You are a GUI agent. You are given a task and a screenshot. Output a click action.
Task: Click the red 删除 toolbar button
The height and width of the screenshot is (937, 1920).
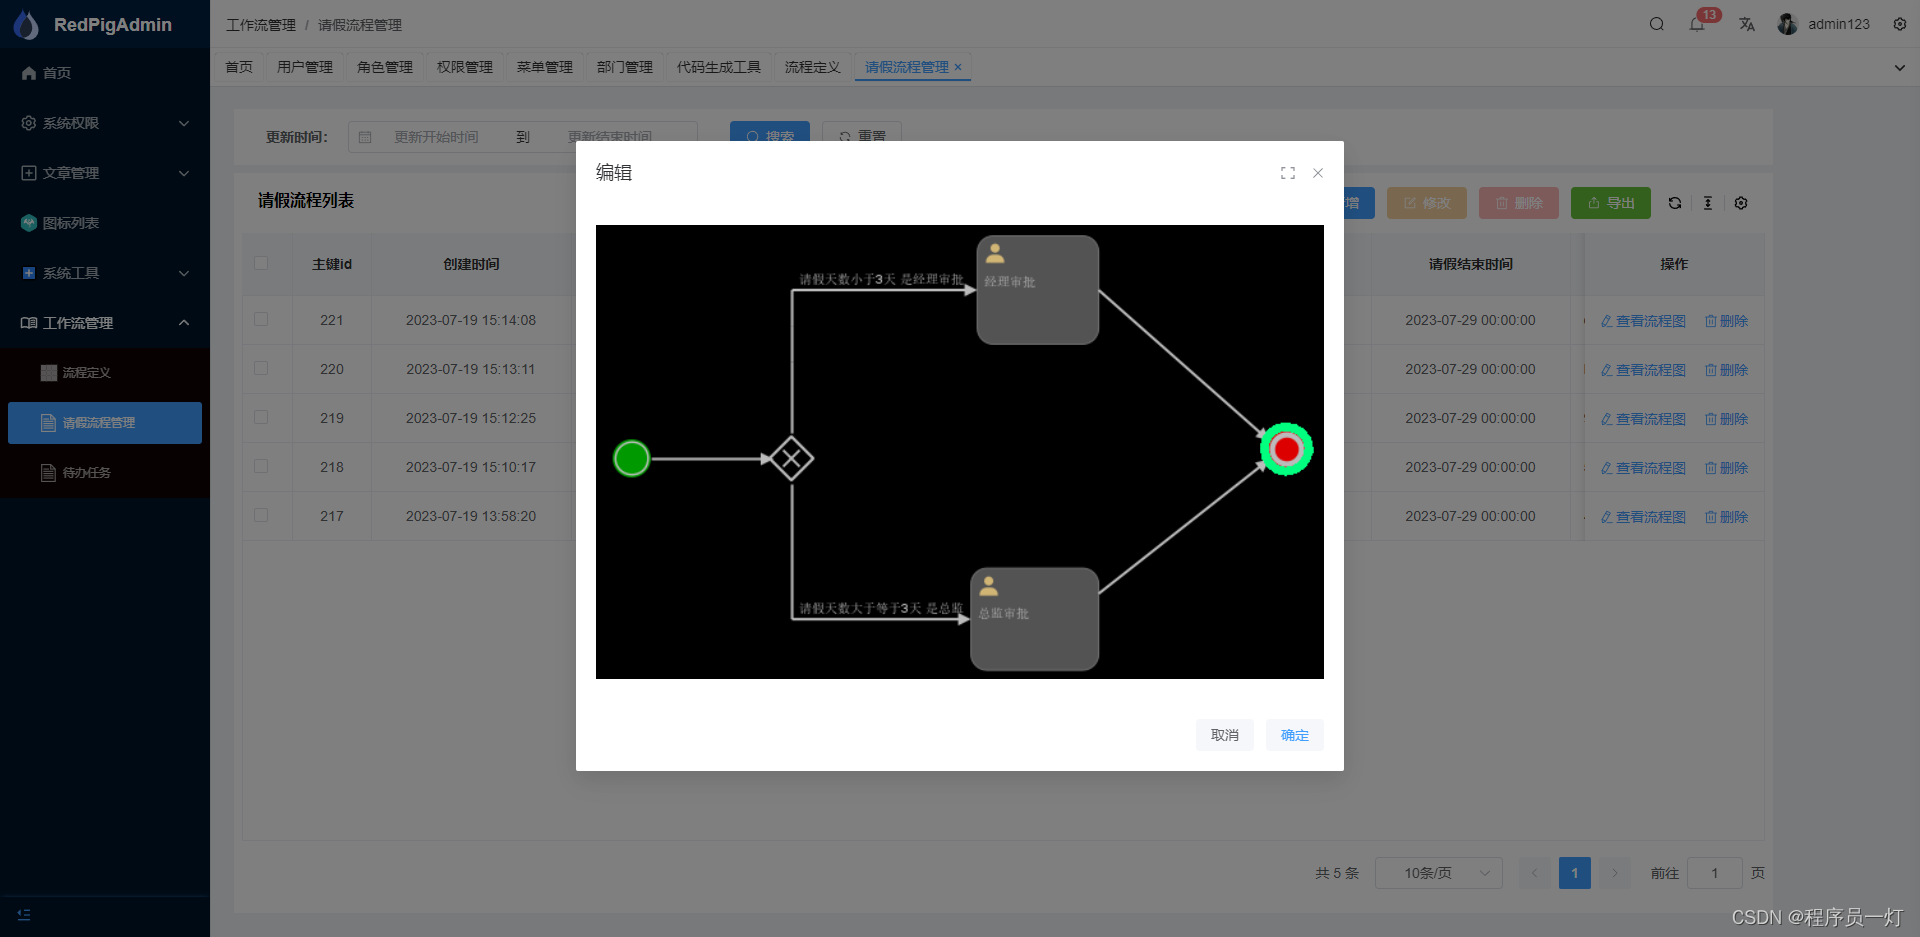[1519, 203]
